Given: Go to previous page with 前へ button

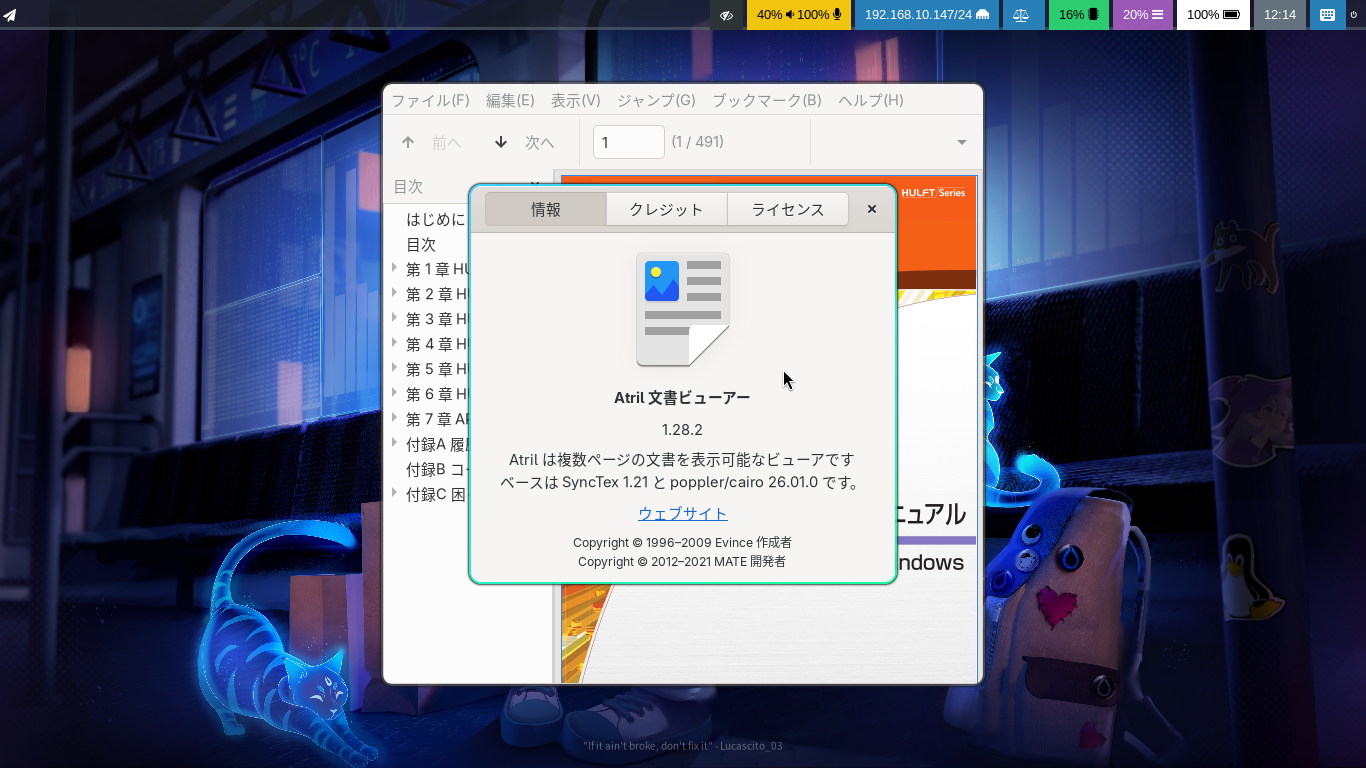Looking at the screenshot, I should point(432,143).
